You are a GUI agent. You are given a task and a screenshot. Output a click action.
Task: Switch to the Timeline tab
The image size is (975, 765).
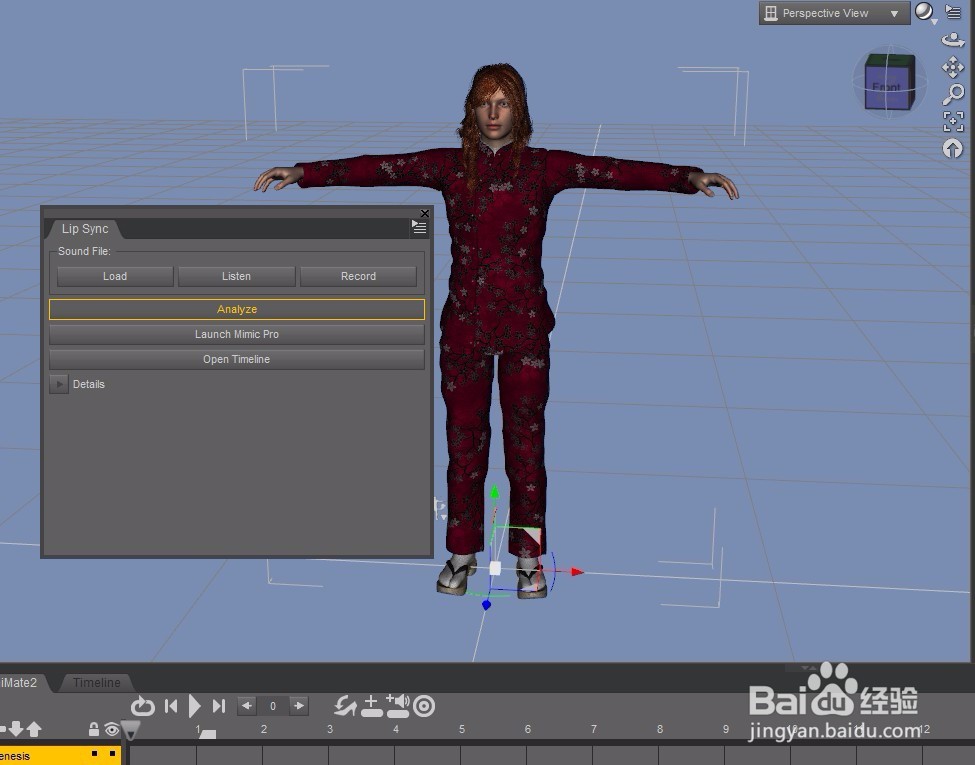(95, 683)
